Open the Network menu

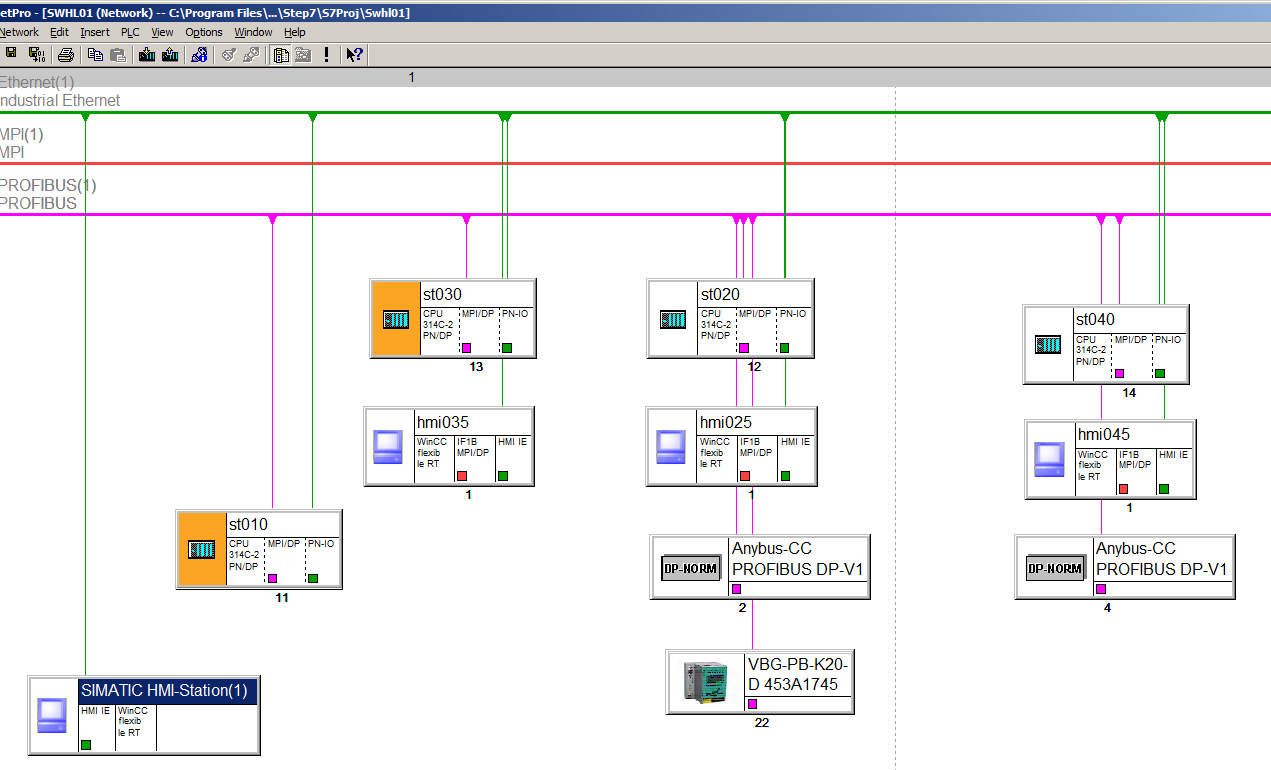(18, 32)
